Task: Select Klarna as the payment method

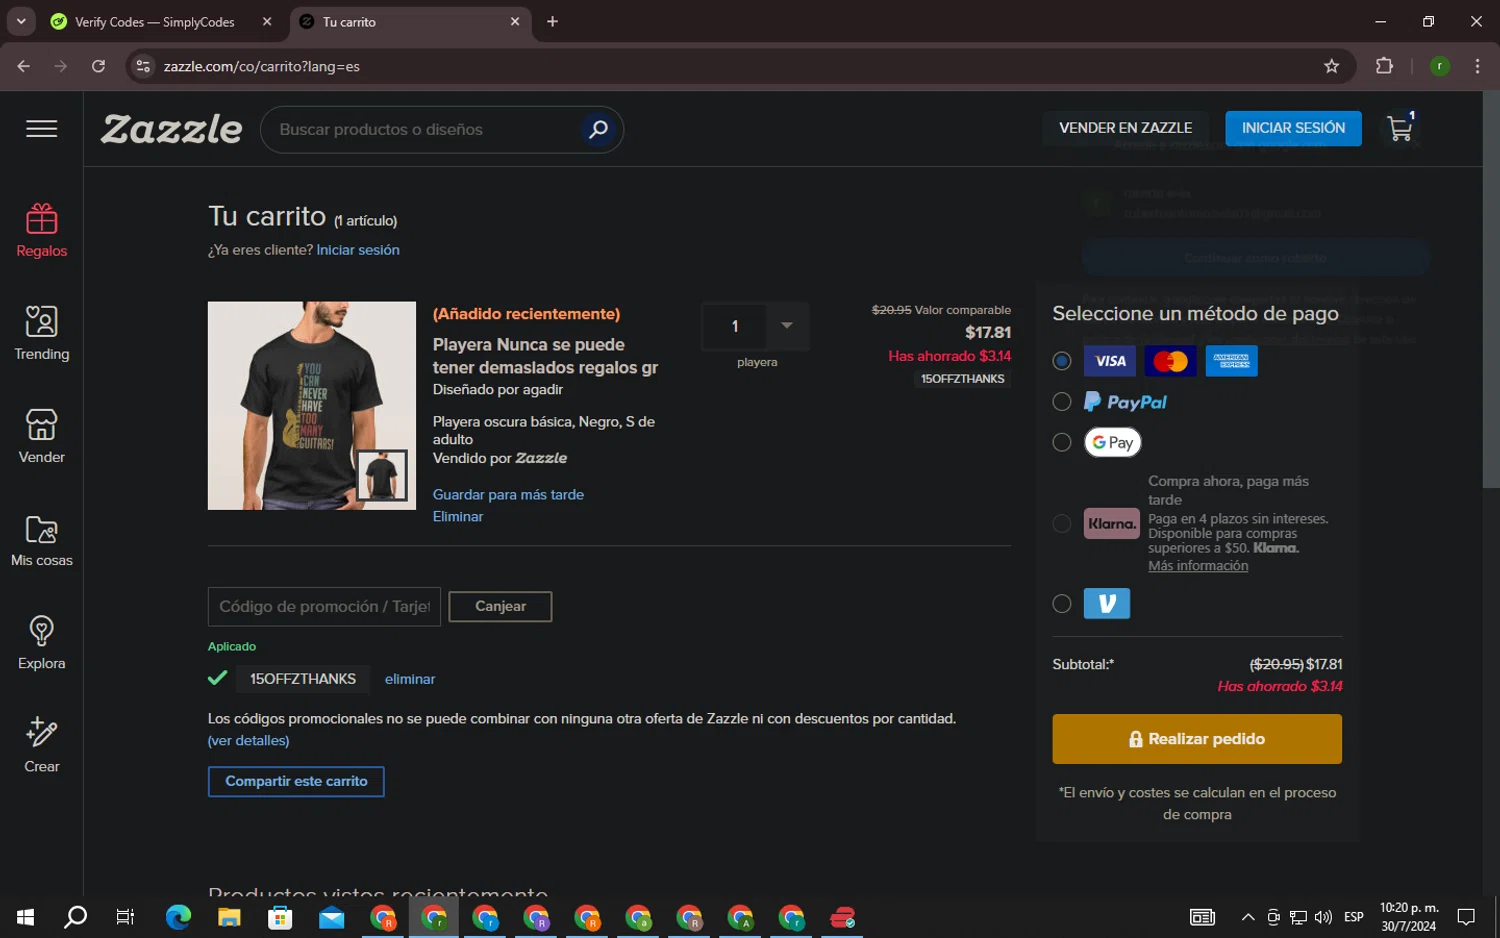Action: pos(1062,524)
